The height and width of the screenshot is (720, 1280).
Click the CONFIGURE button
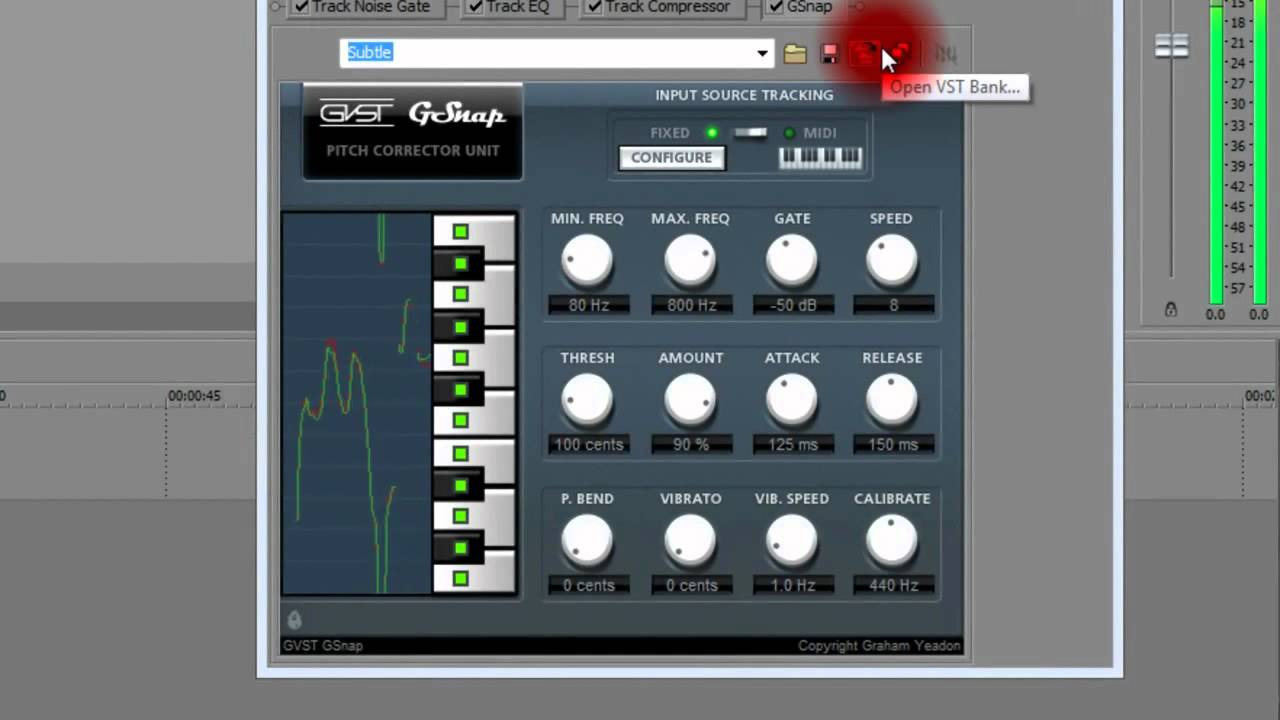[671, 158]
